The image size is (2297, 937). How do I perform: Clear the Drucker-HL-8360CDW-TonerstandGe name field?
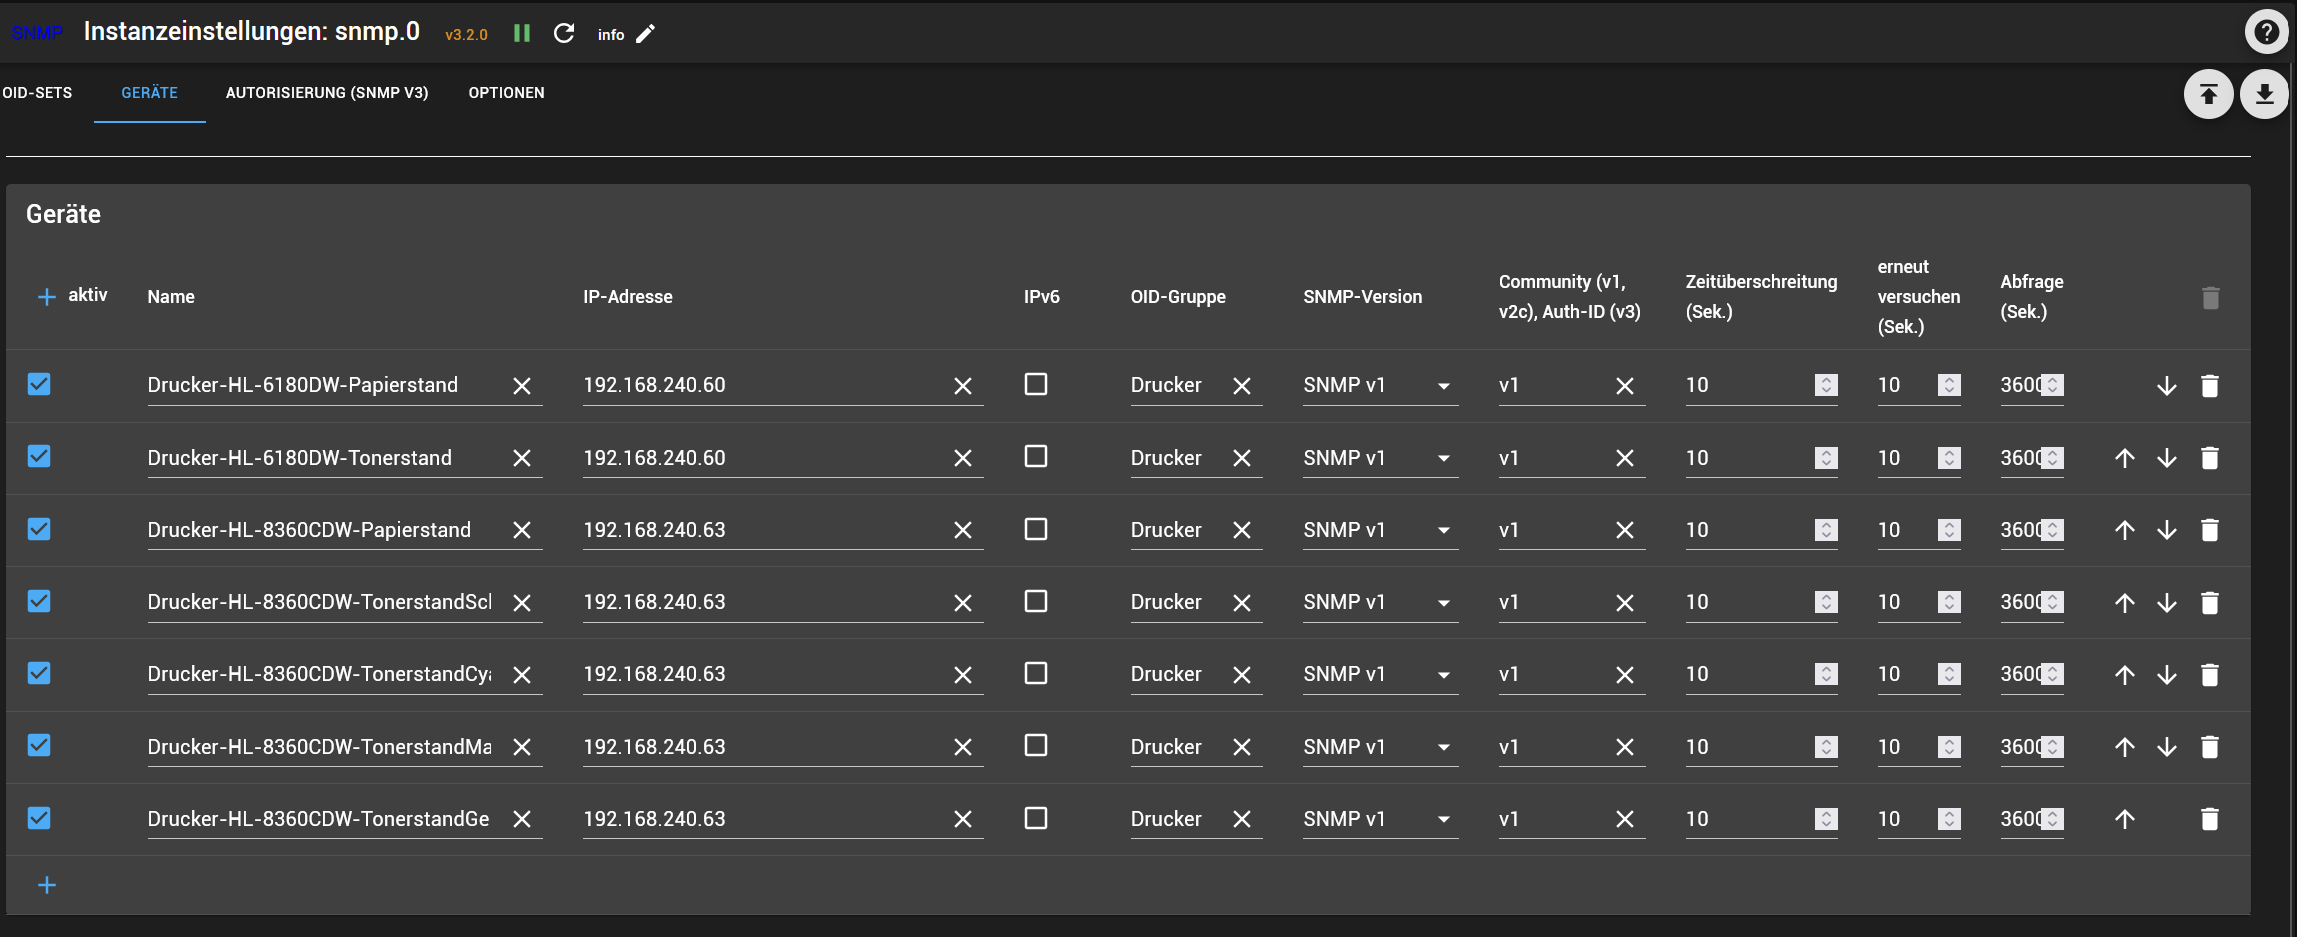[x=522, y=819]
